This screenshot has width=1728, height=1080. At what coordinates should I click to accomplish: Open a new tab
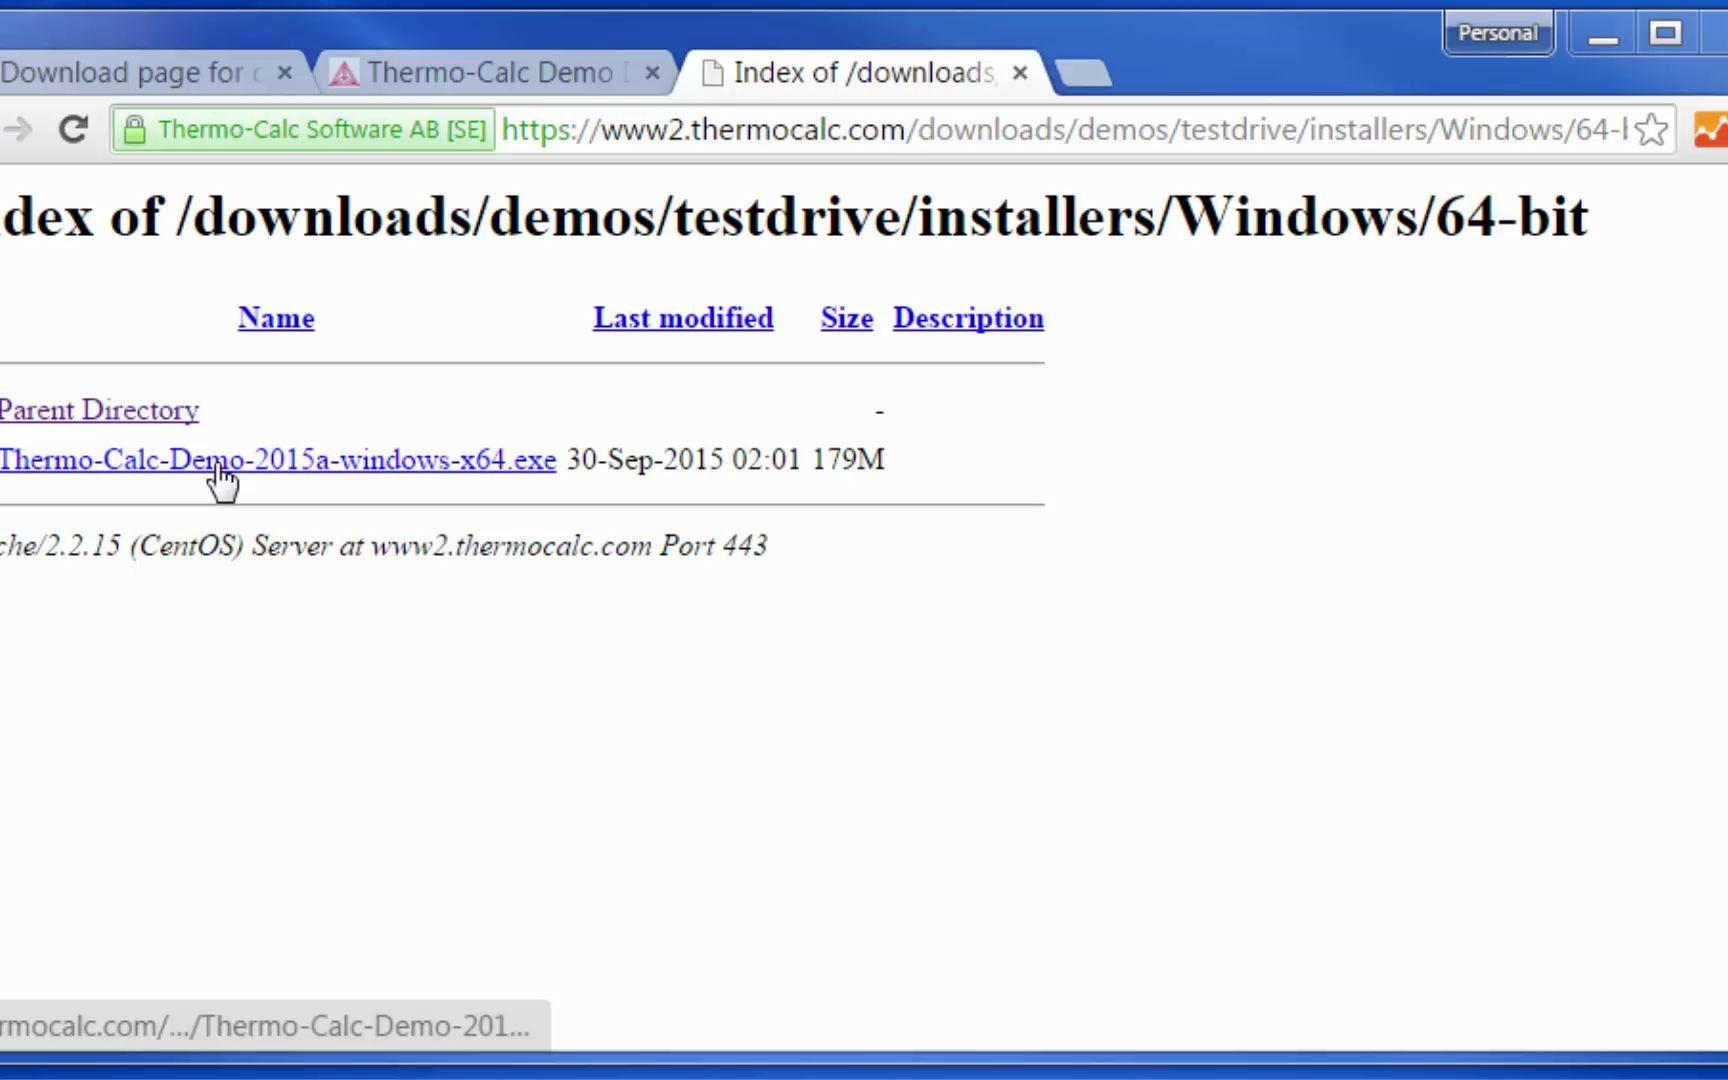(x=1082, y=73)
